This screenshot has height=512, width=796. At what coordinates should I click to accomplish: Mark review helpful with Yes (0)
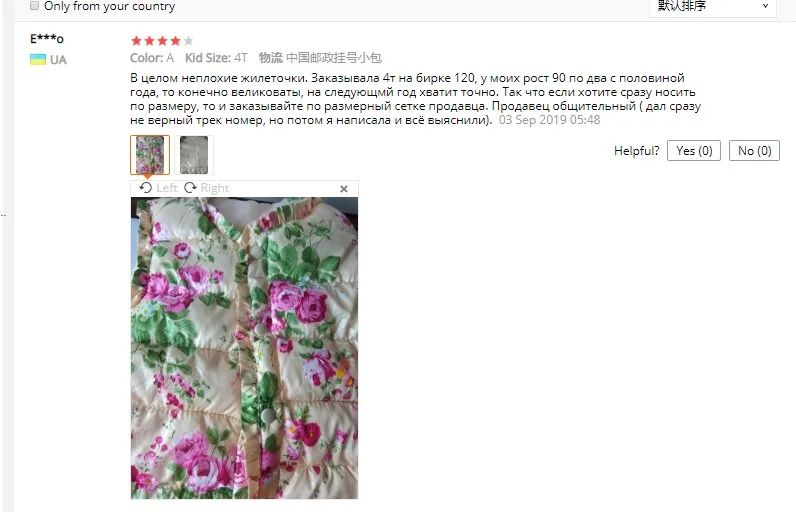click(x=693, y=151)
